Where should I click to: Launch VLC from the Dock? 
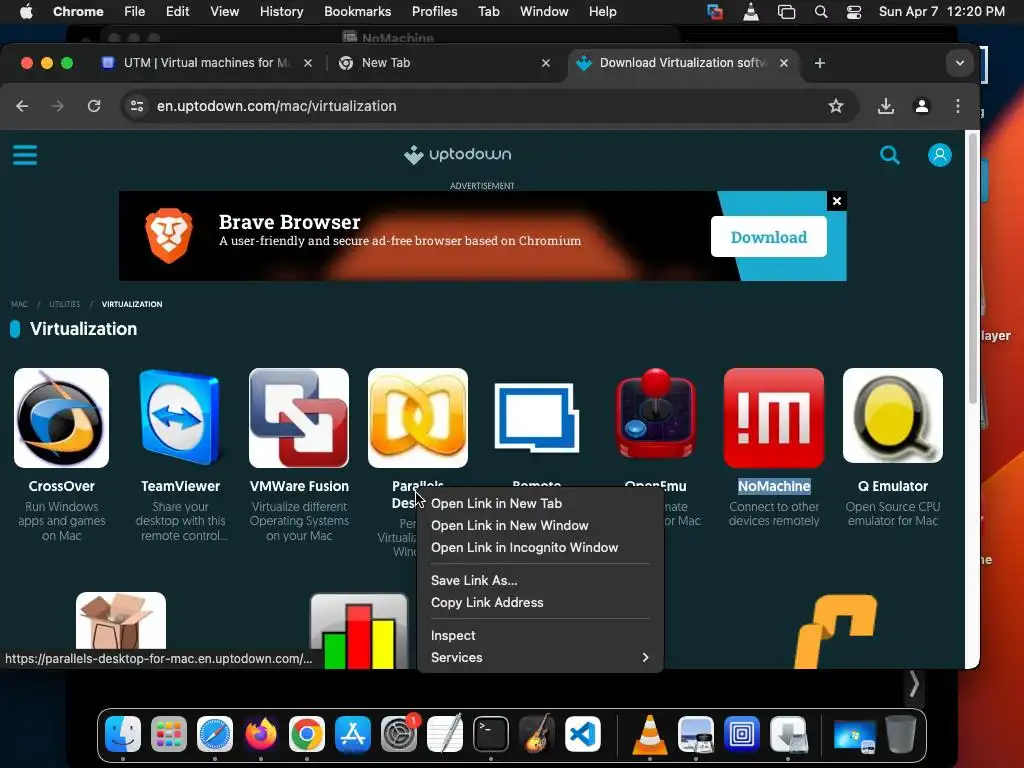pos(650,734)
